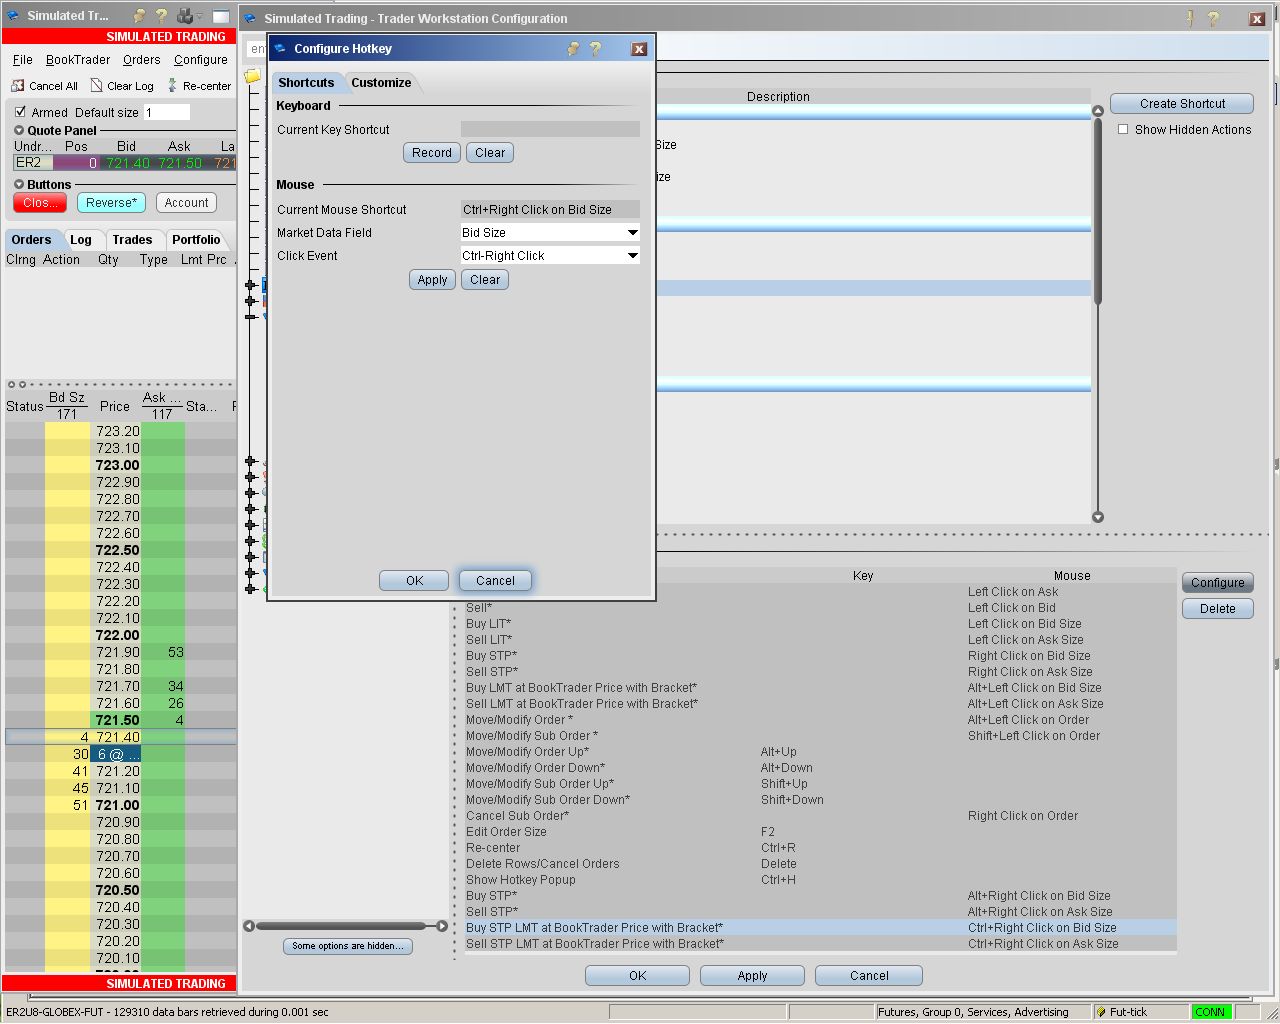Viewport: 1280px width, 1024px height.
Task: Click the description list scrollbar down arrow
Action: [1098, 517]
